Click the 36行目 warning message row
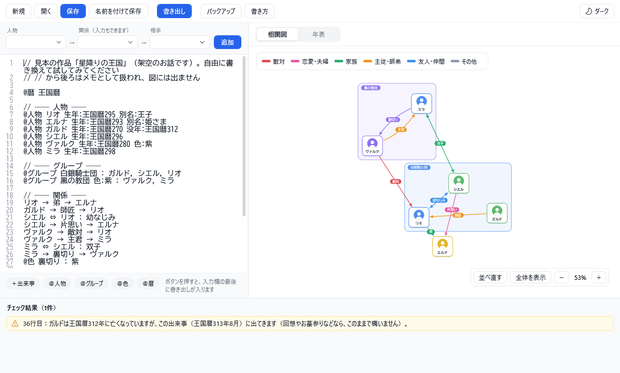 click(310, 324)
